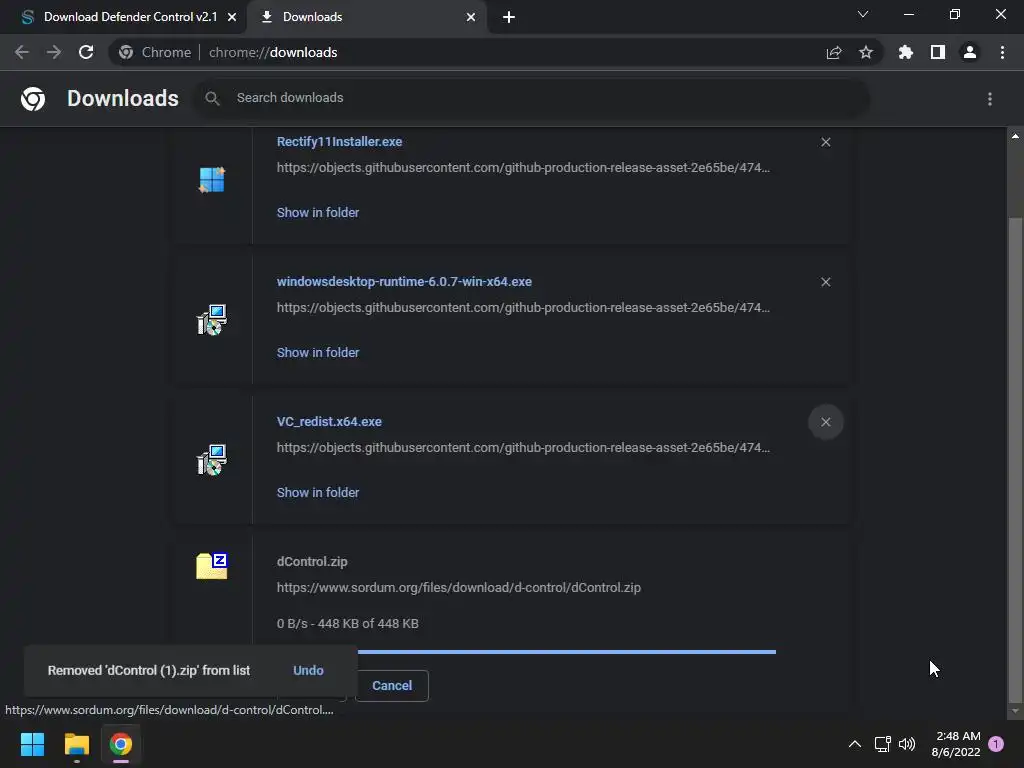This screenshot has width=1024, height=768.
Task: Cancel the dControl.zip download
Action: click(x=392, y=686)
